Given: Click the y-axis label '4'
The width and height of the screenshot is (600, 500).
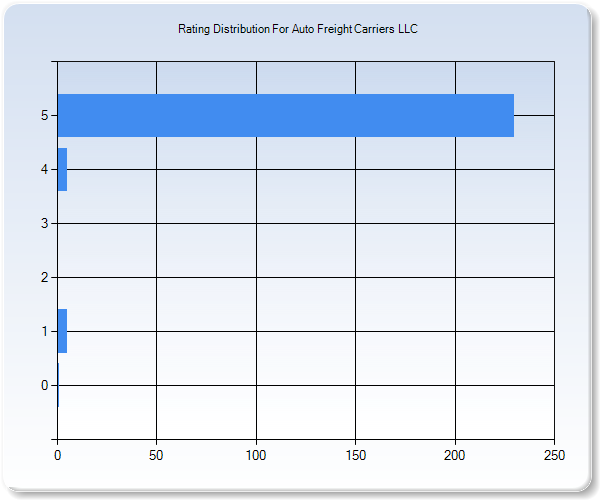Looking at the screenshot, I should tap(45, 169).
